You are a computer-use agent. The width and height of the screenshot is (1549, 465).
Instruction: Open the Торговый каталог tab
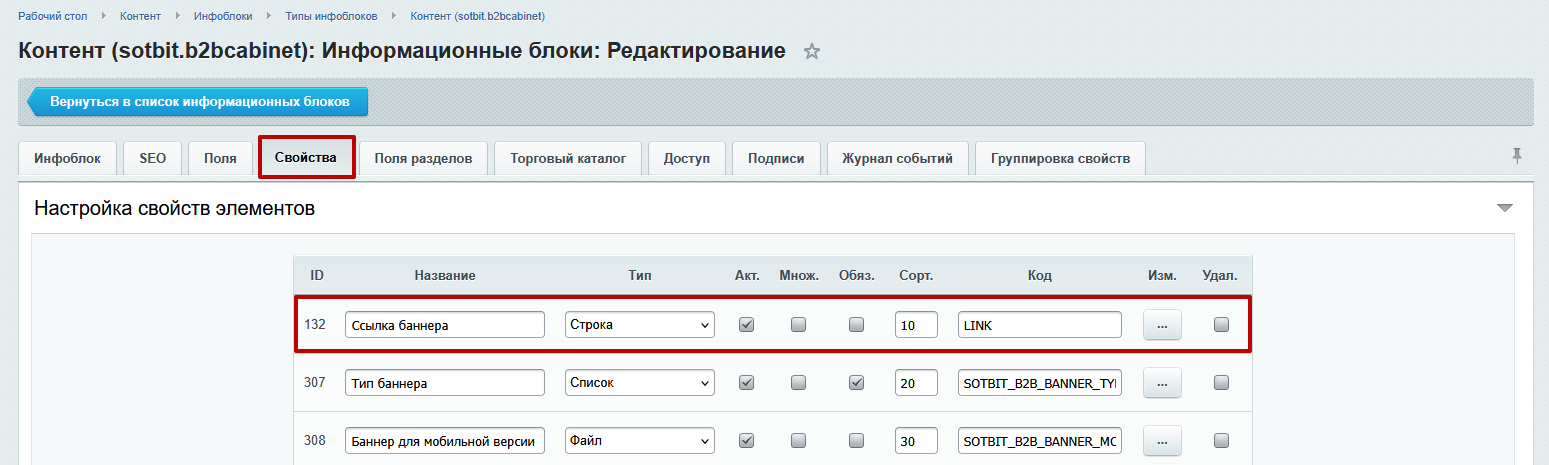click(568, 158)
